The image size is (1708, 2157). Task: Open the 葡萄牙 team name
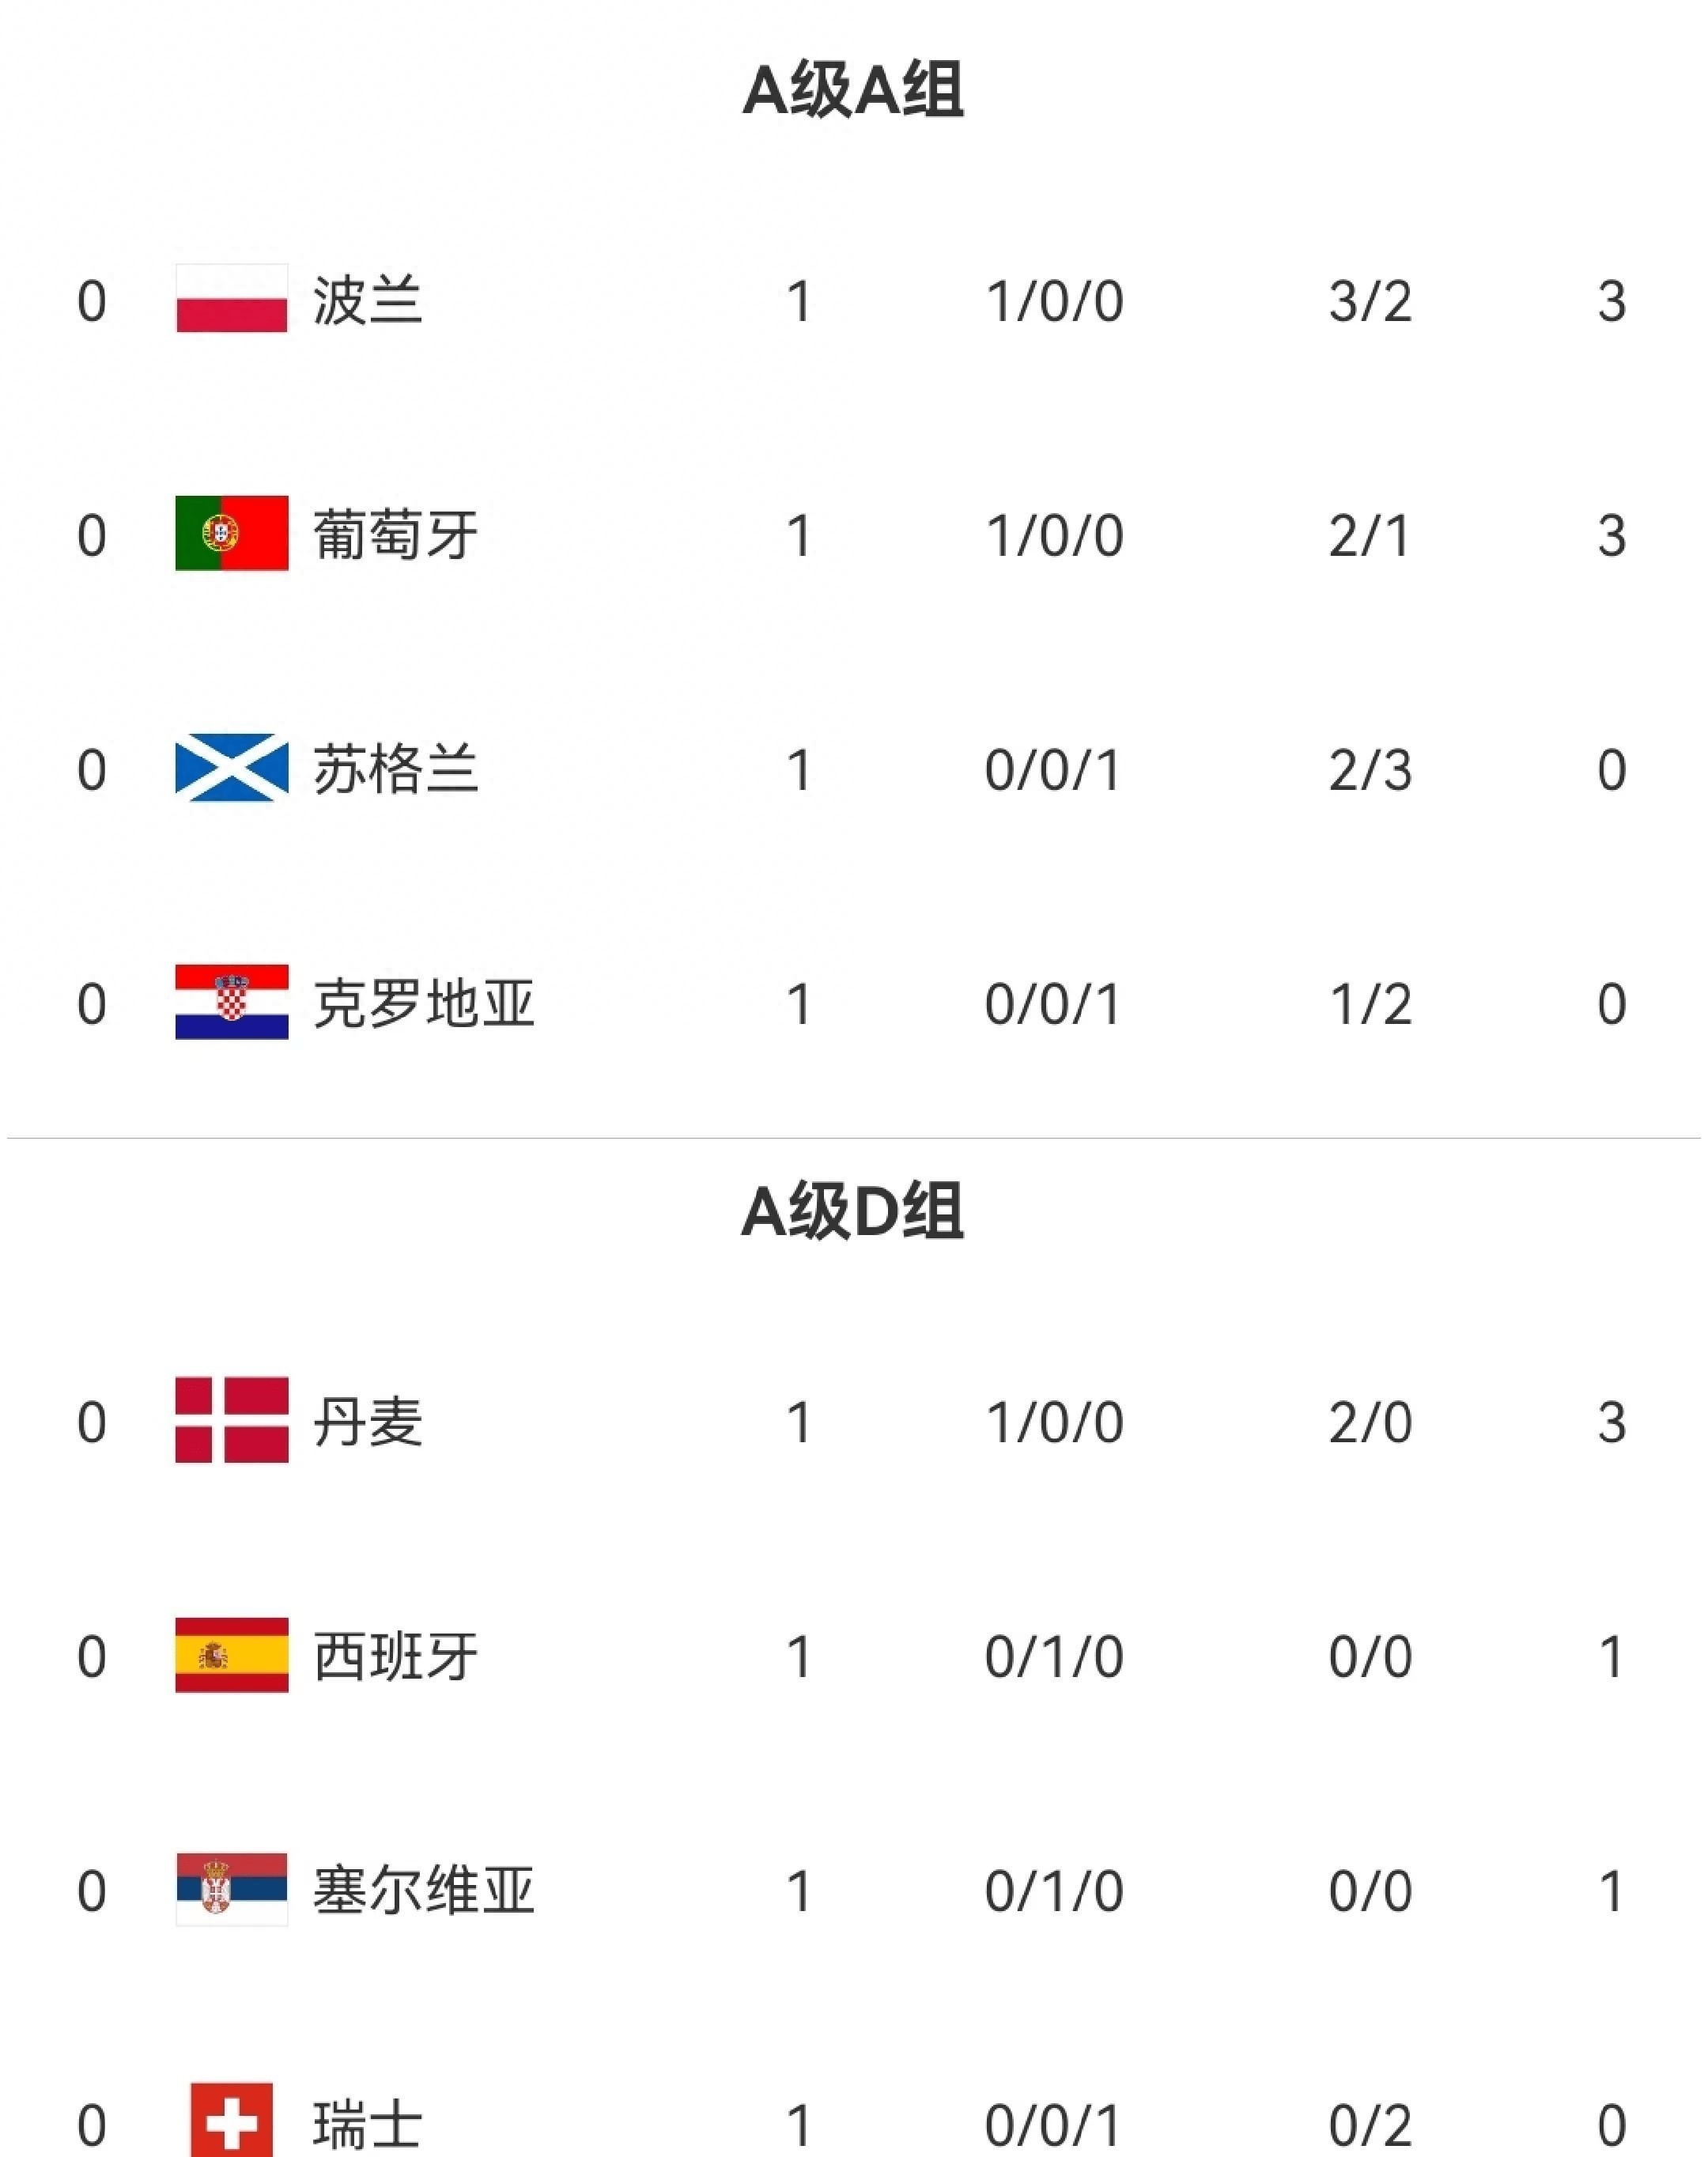tap(395, 534)
